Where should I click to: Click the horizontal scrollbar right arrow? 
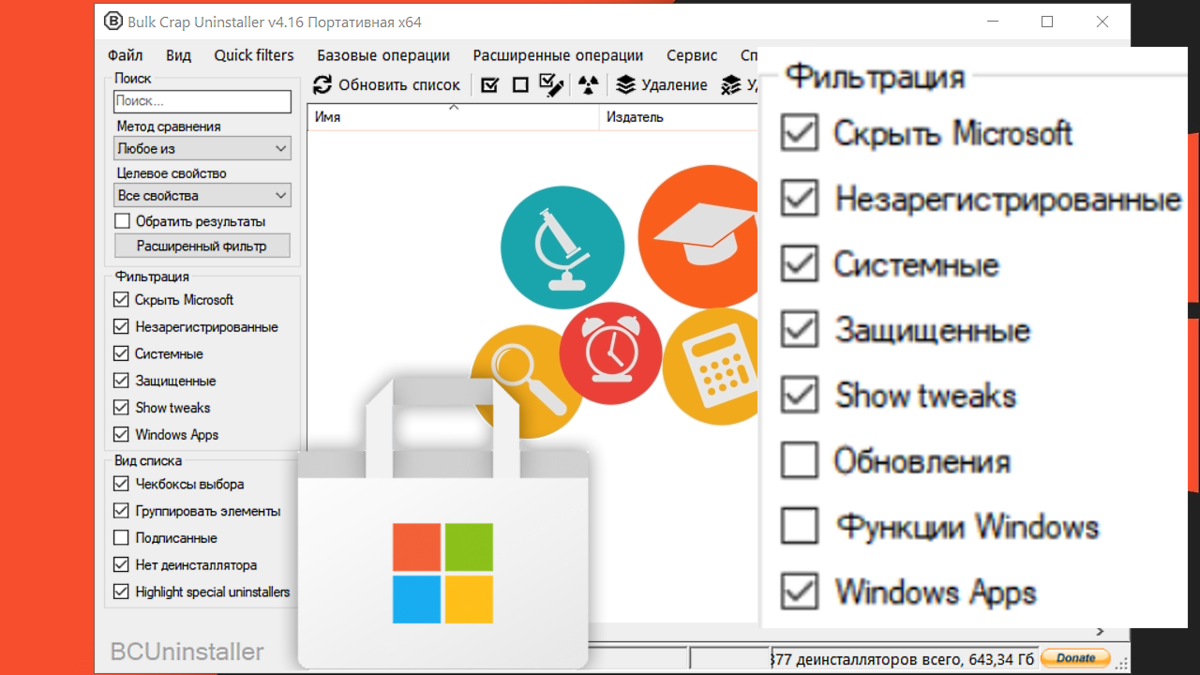(x=1100, y=632)
